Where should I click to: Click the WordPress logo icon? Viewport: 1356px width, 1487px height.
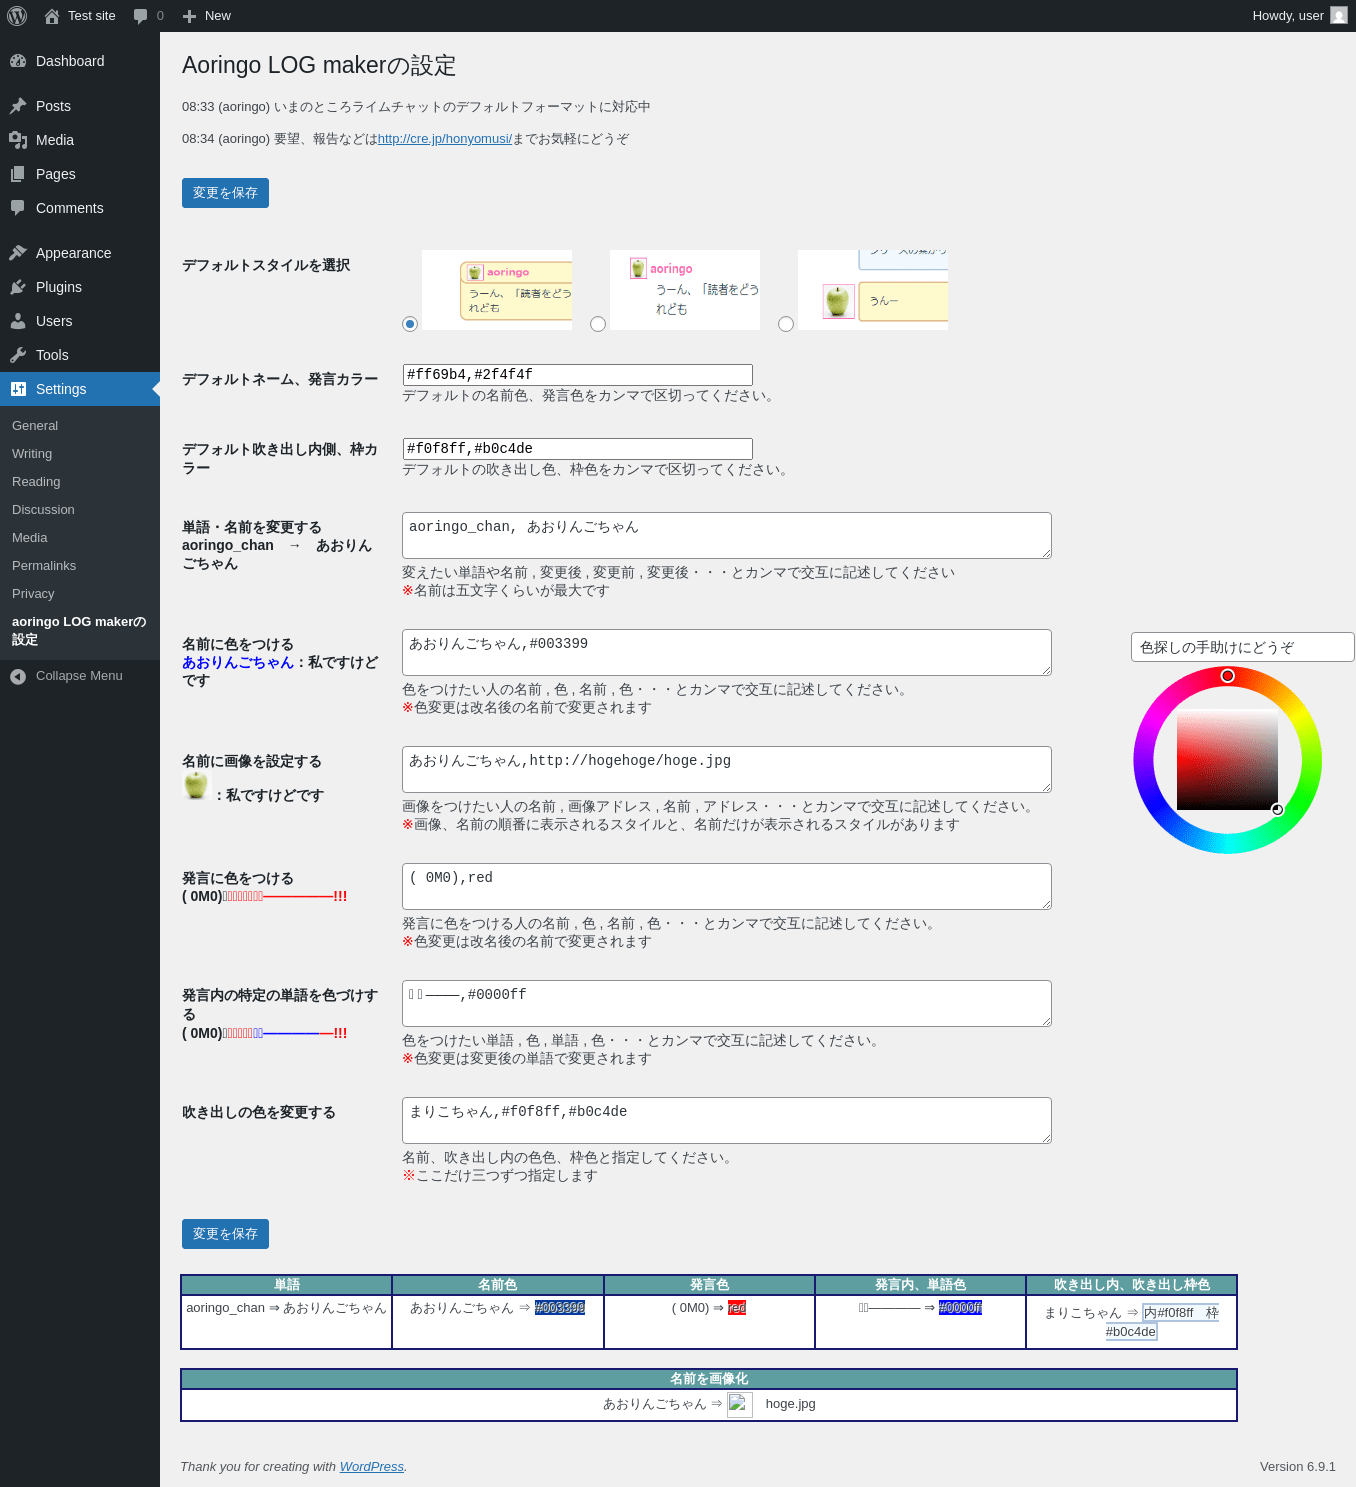tap(17, 16)
